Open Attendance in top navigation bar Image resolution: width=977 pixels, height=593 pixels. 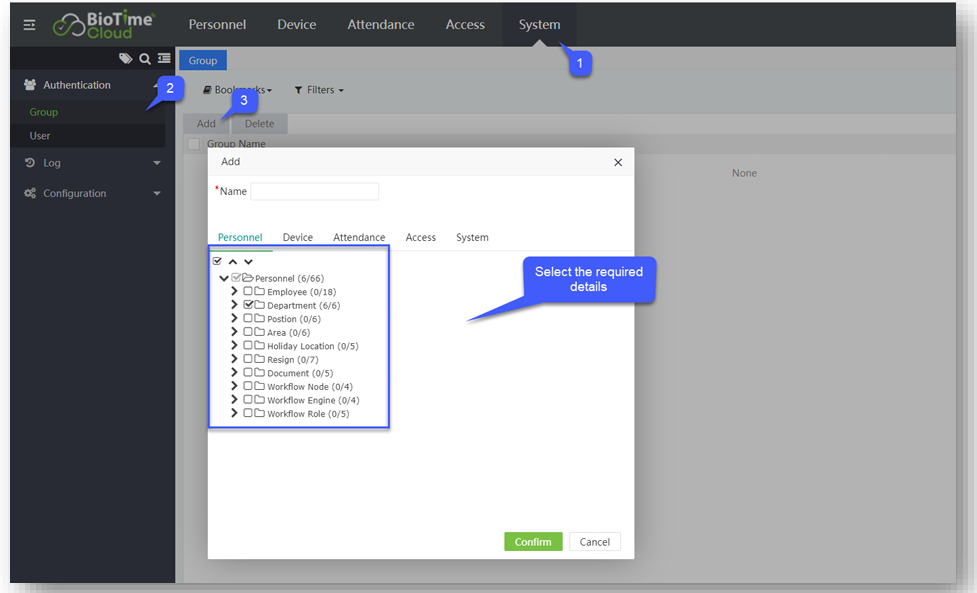380,25
